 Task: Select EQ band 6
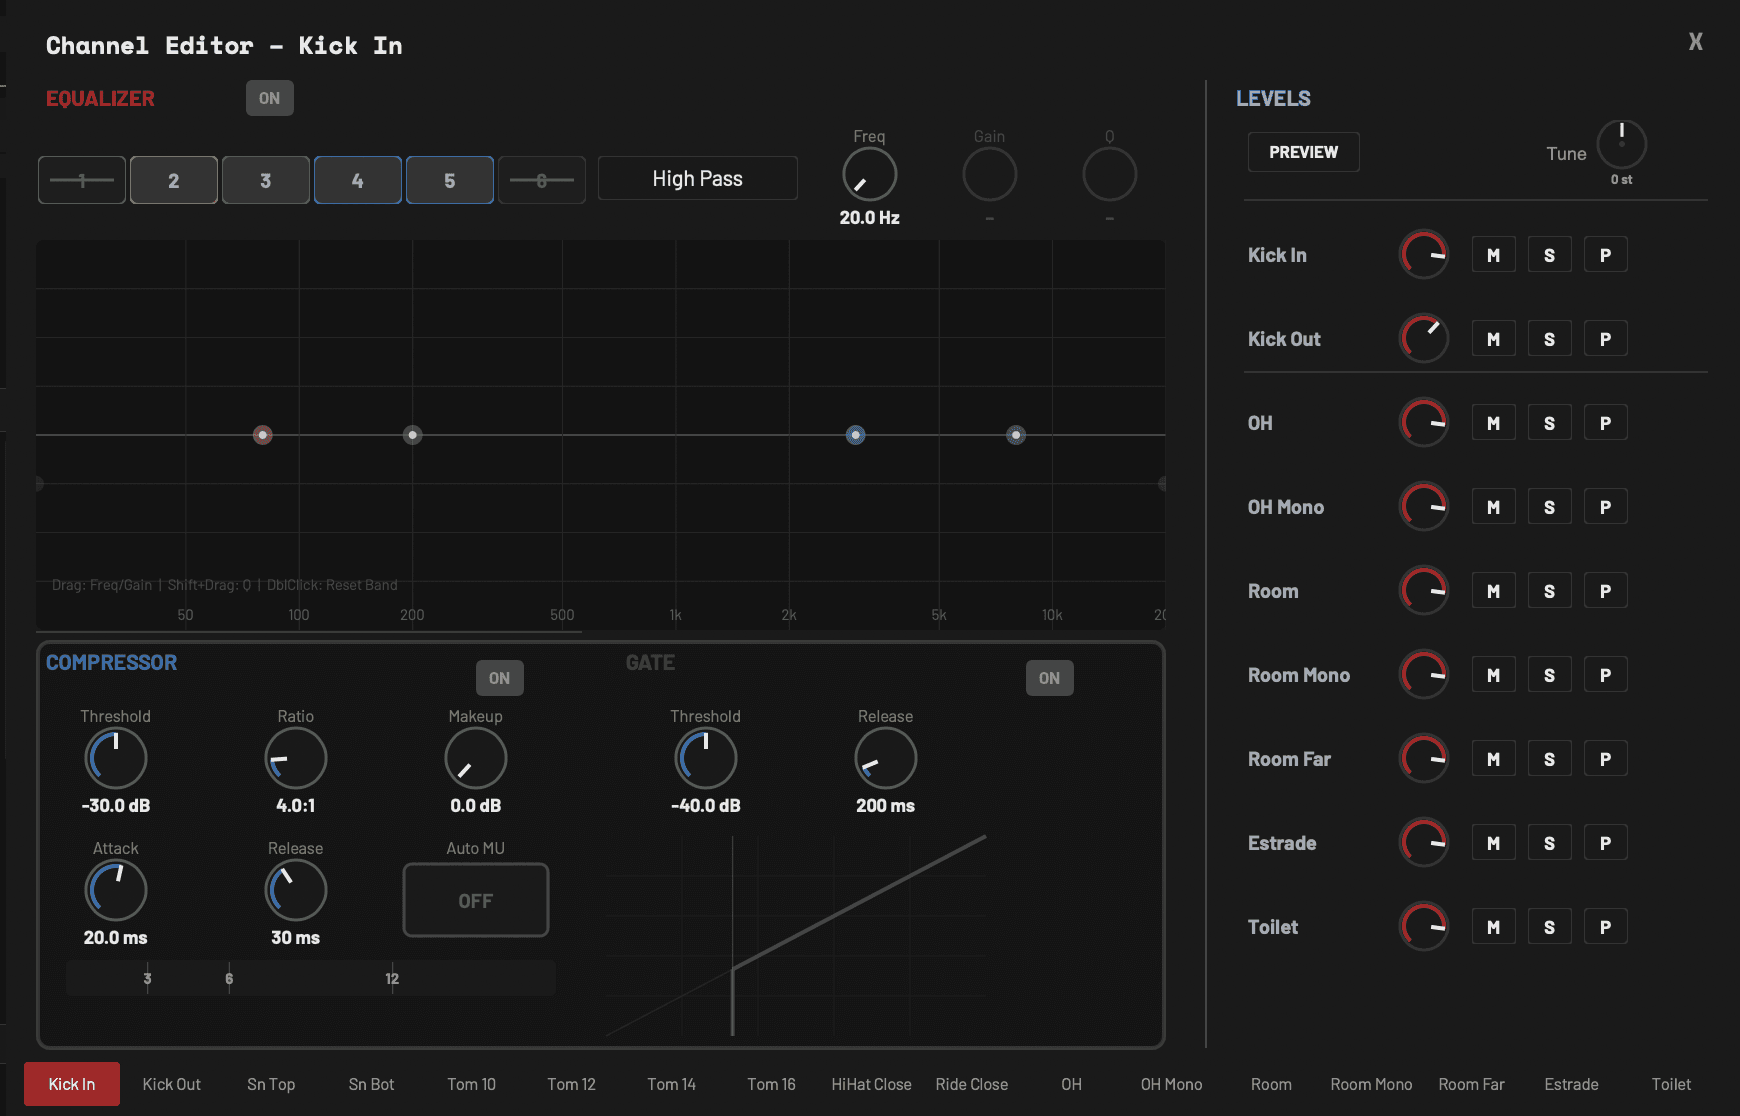pos(542,180)
